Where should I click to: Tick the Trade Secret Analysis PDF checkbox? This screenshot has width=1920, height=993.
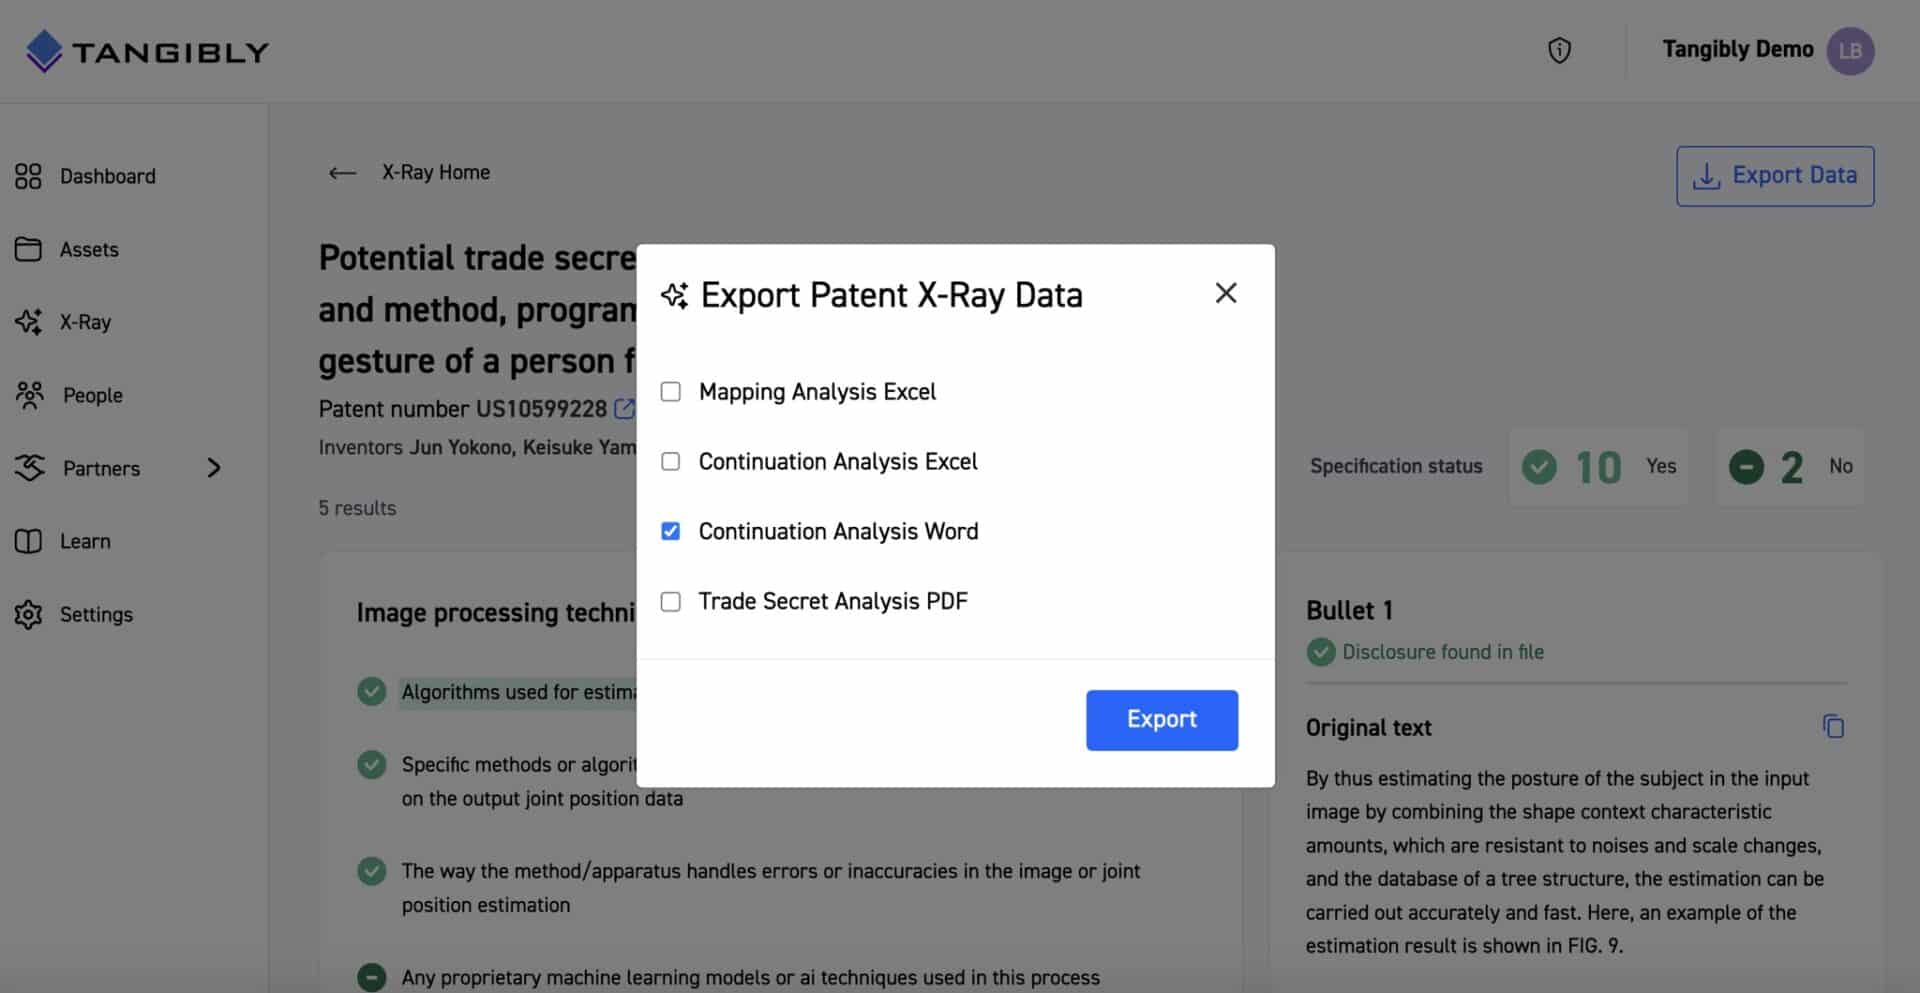tap(671, 601)
